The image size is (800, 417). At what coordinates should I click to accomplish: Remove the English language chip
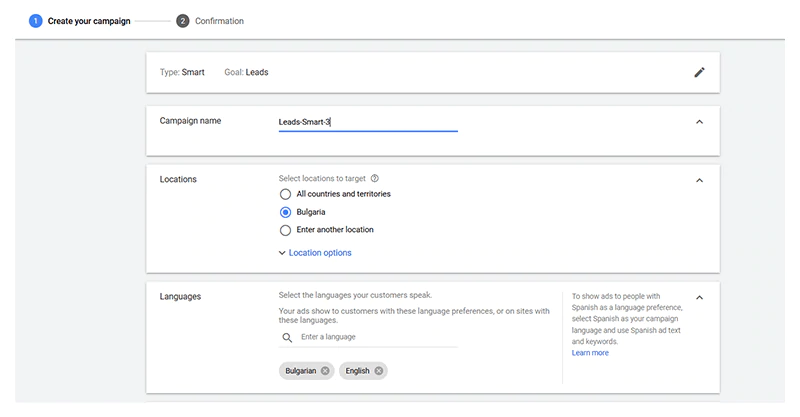379,371
